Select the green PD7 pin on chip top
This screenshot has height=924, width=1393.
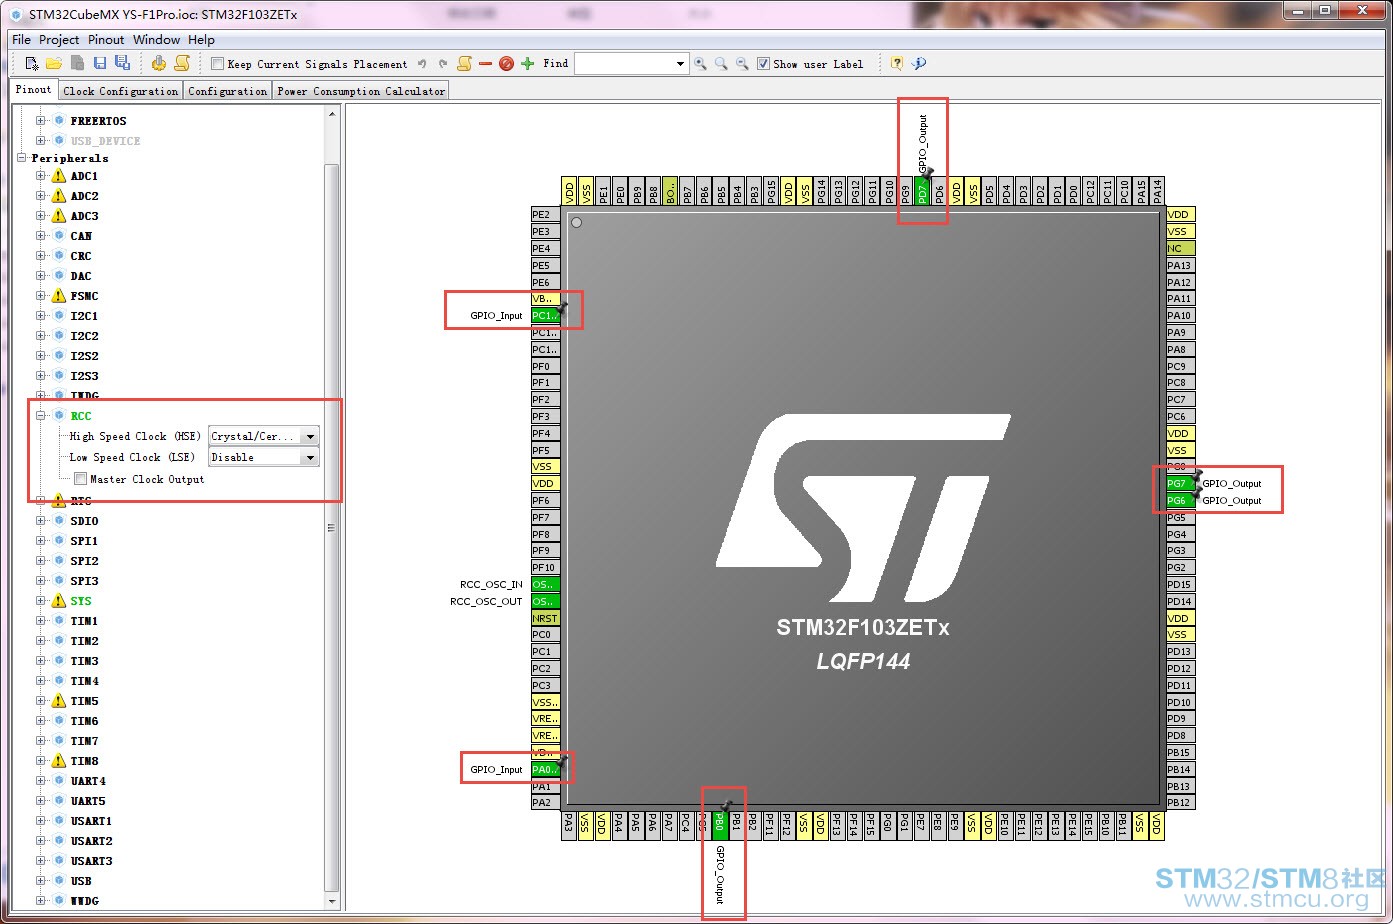pyautogui.click(x=923, y=191)
